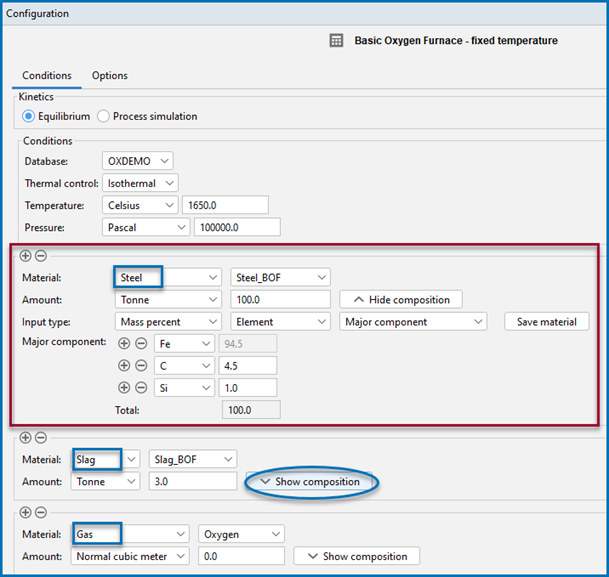609x577 pixels.
Task: Open the C element dropdown
Action: [184, 365]
